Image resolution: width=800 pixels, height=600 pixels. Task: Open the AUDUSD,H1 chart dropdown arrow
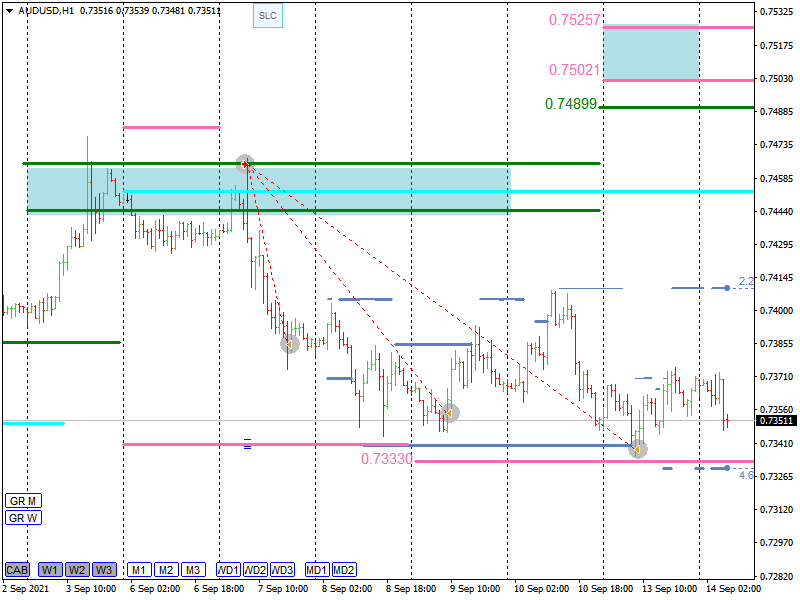click(9, 11)
